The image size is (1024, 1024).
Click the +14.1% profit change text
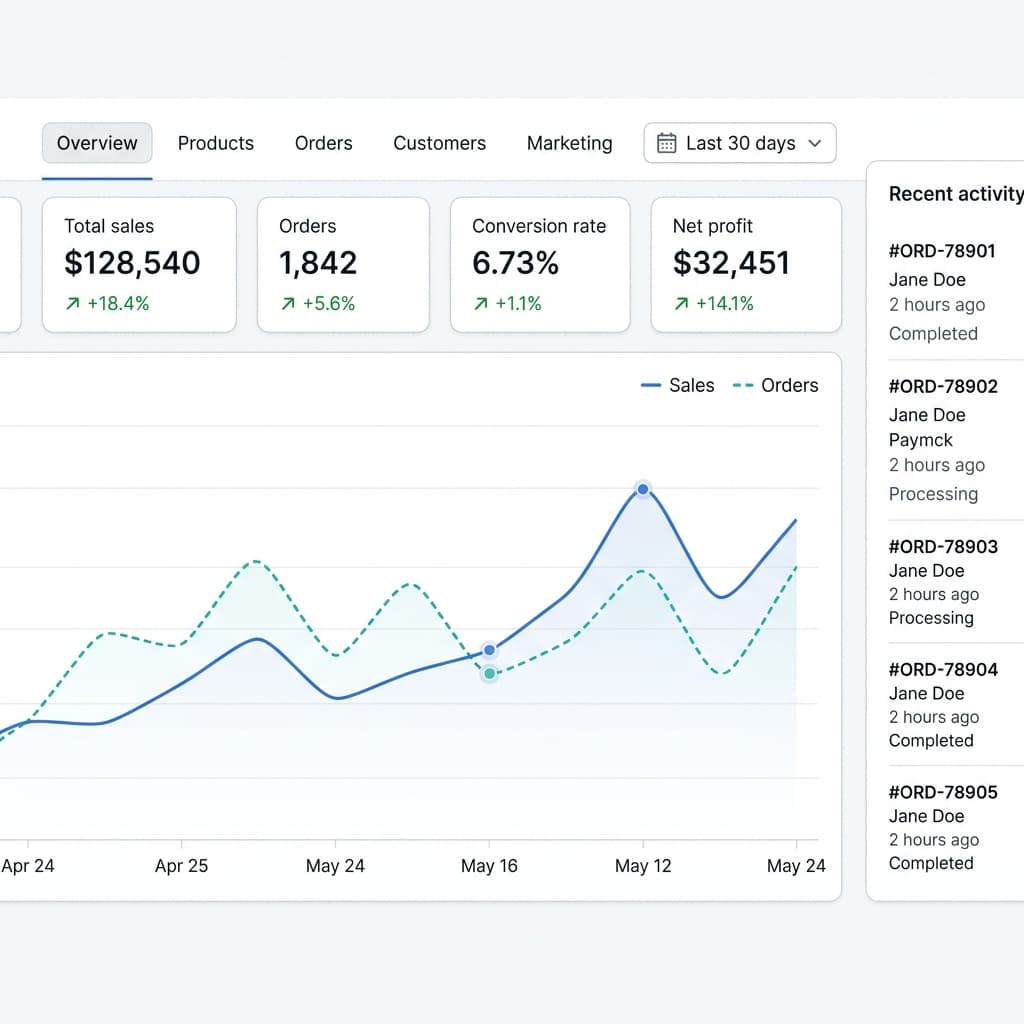pyautogui.click(x=724, y=304)
